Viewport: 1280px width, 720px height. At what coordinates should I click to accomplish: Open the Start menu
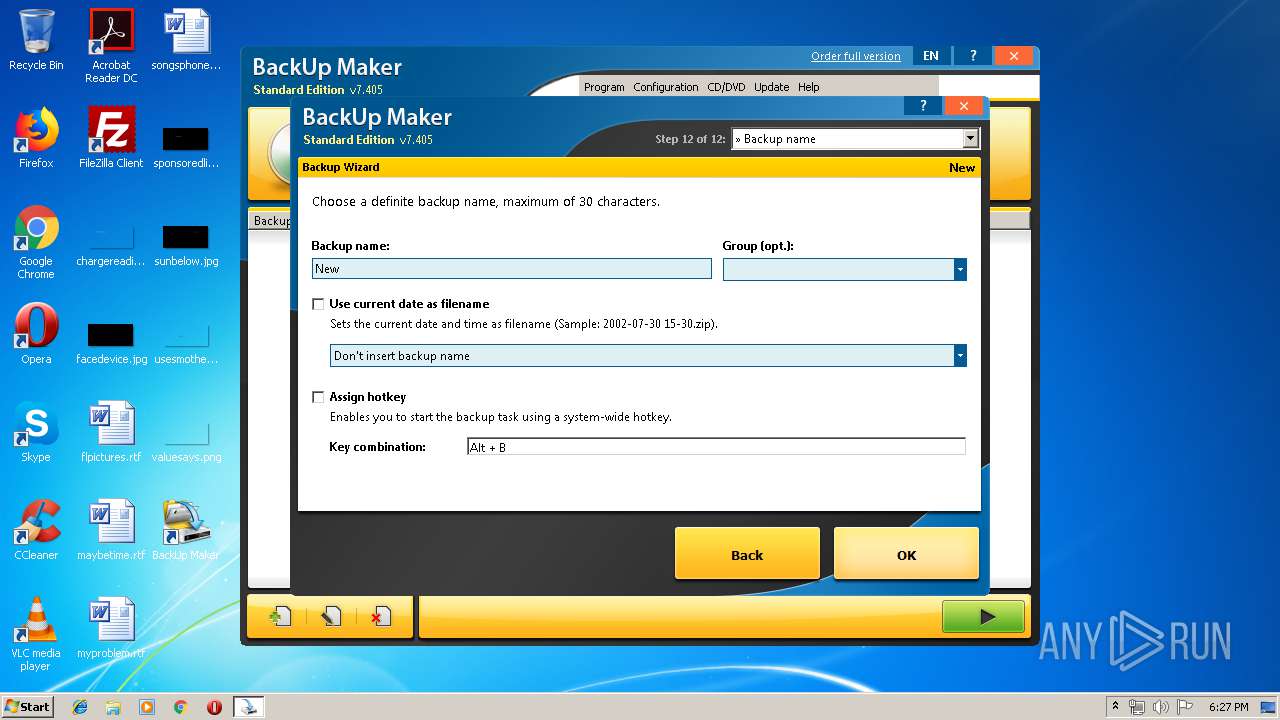coord(28,706)
